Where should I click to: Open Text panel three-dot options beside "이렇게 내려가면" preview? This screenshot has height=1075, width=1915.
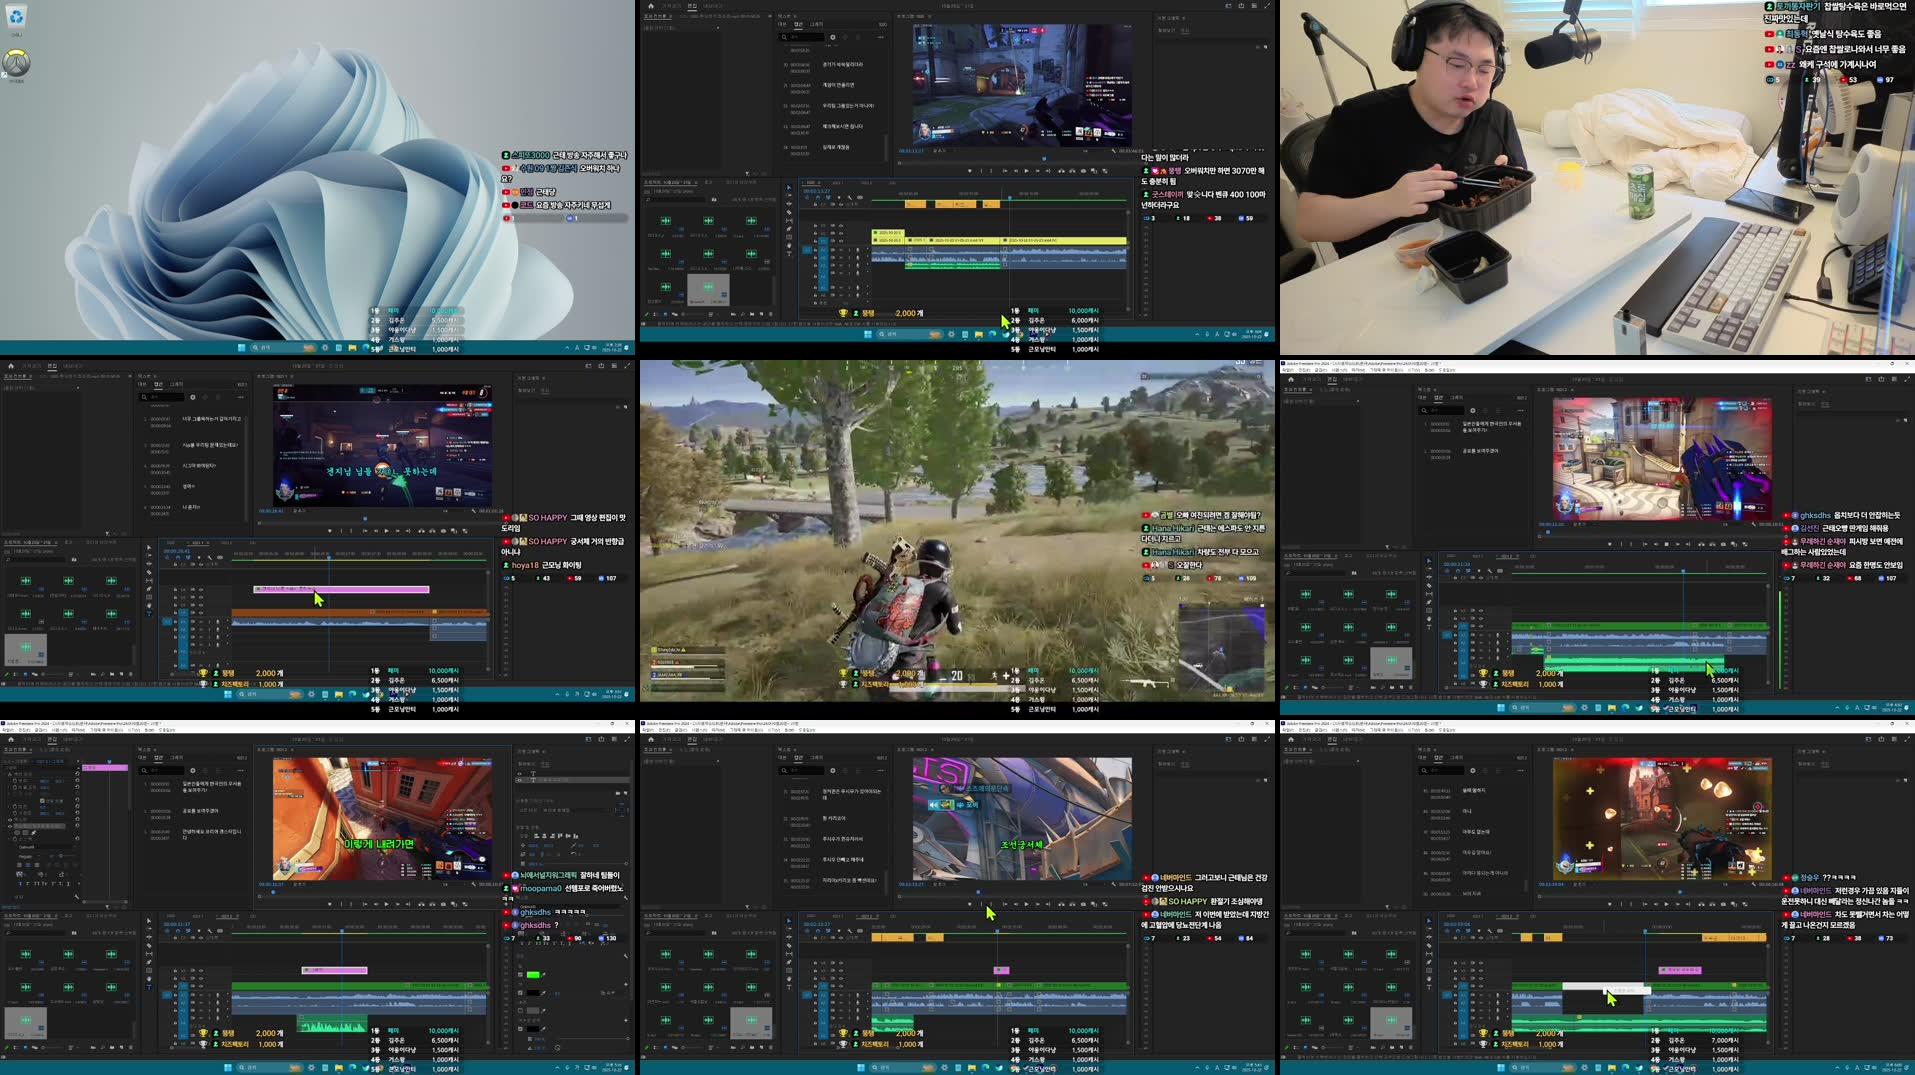[x=241, y=770]
